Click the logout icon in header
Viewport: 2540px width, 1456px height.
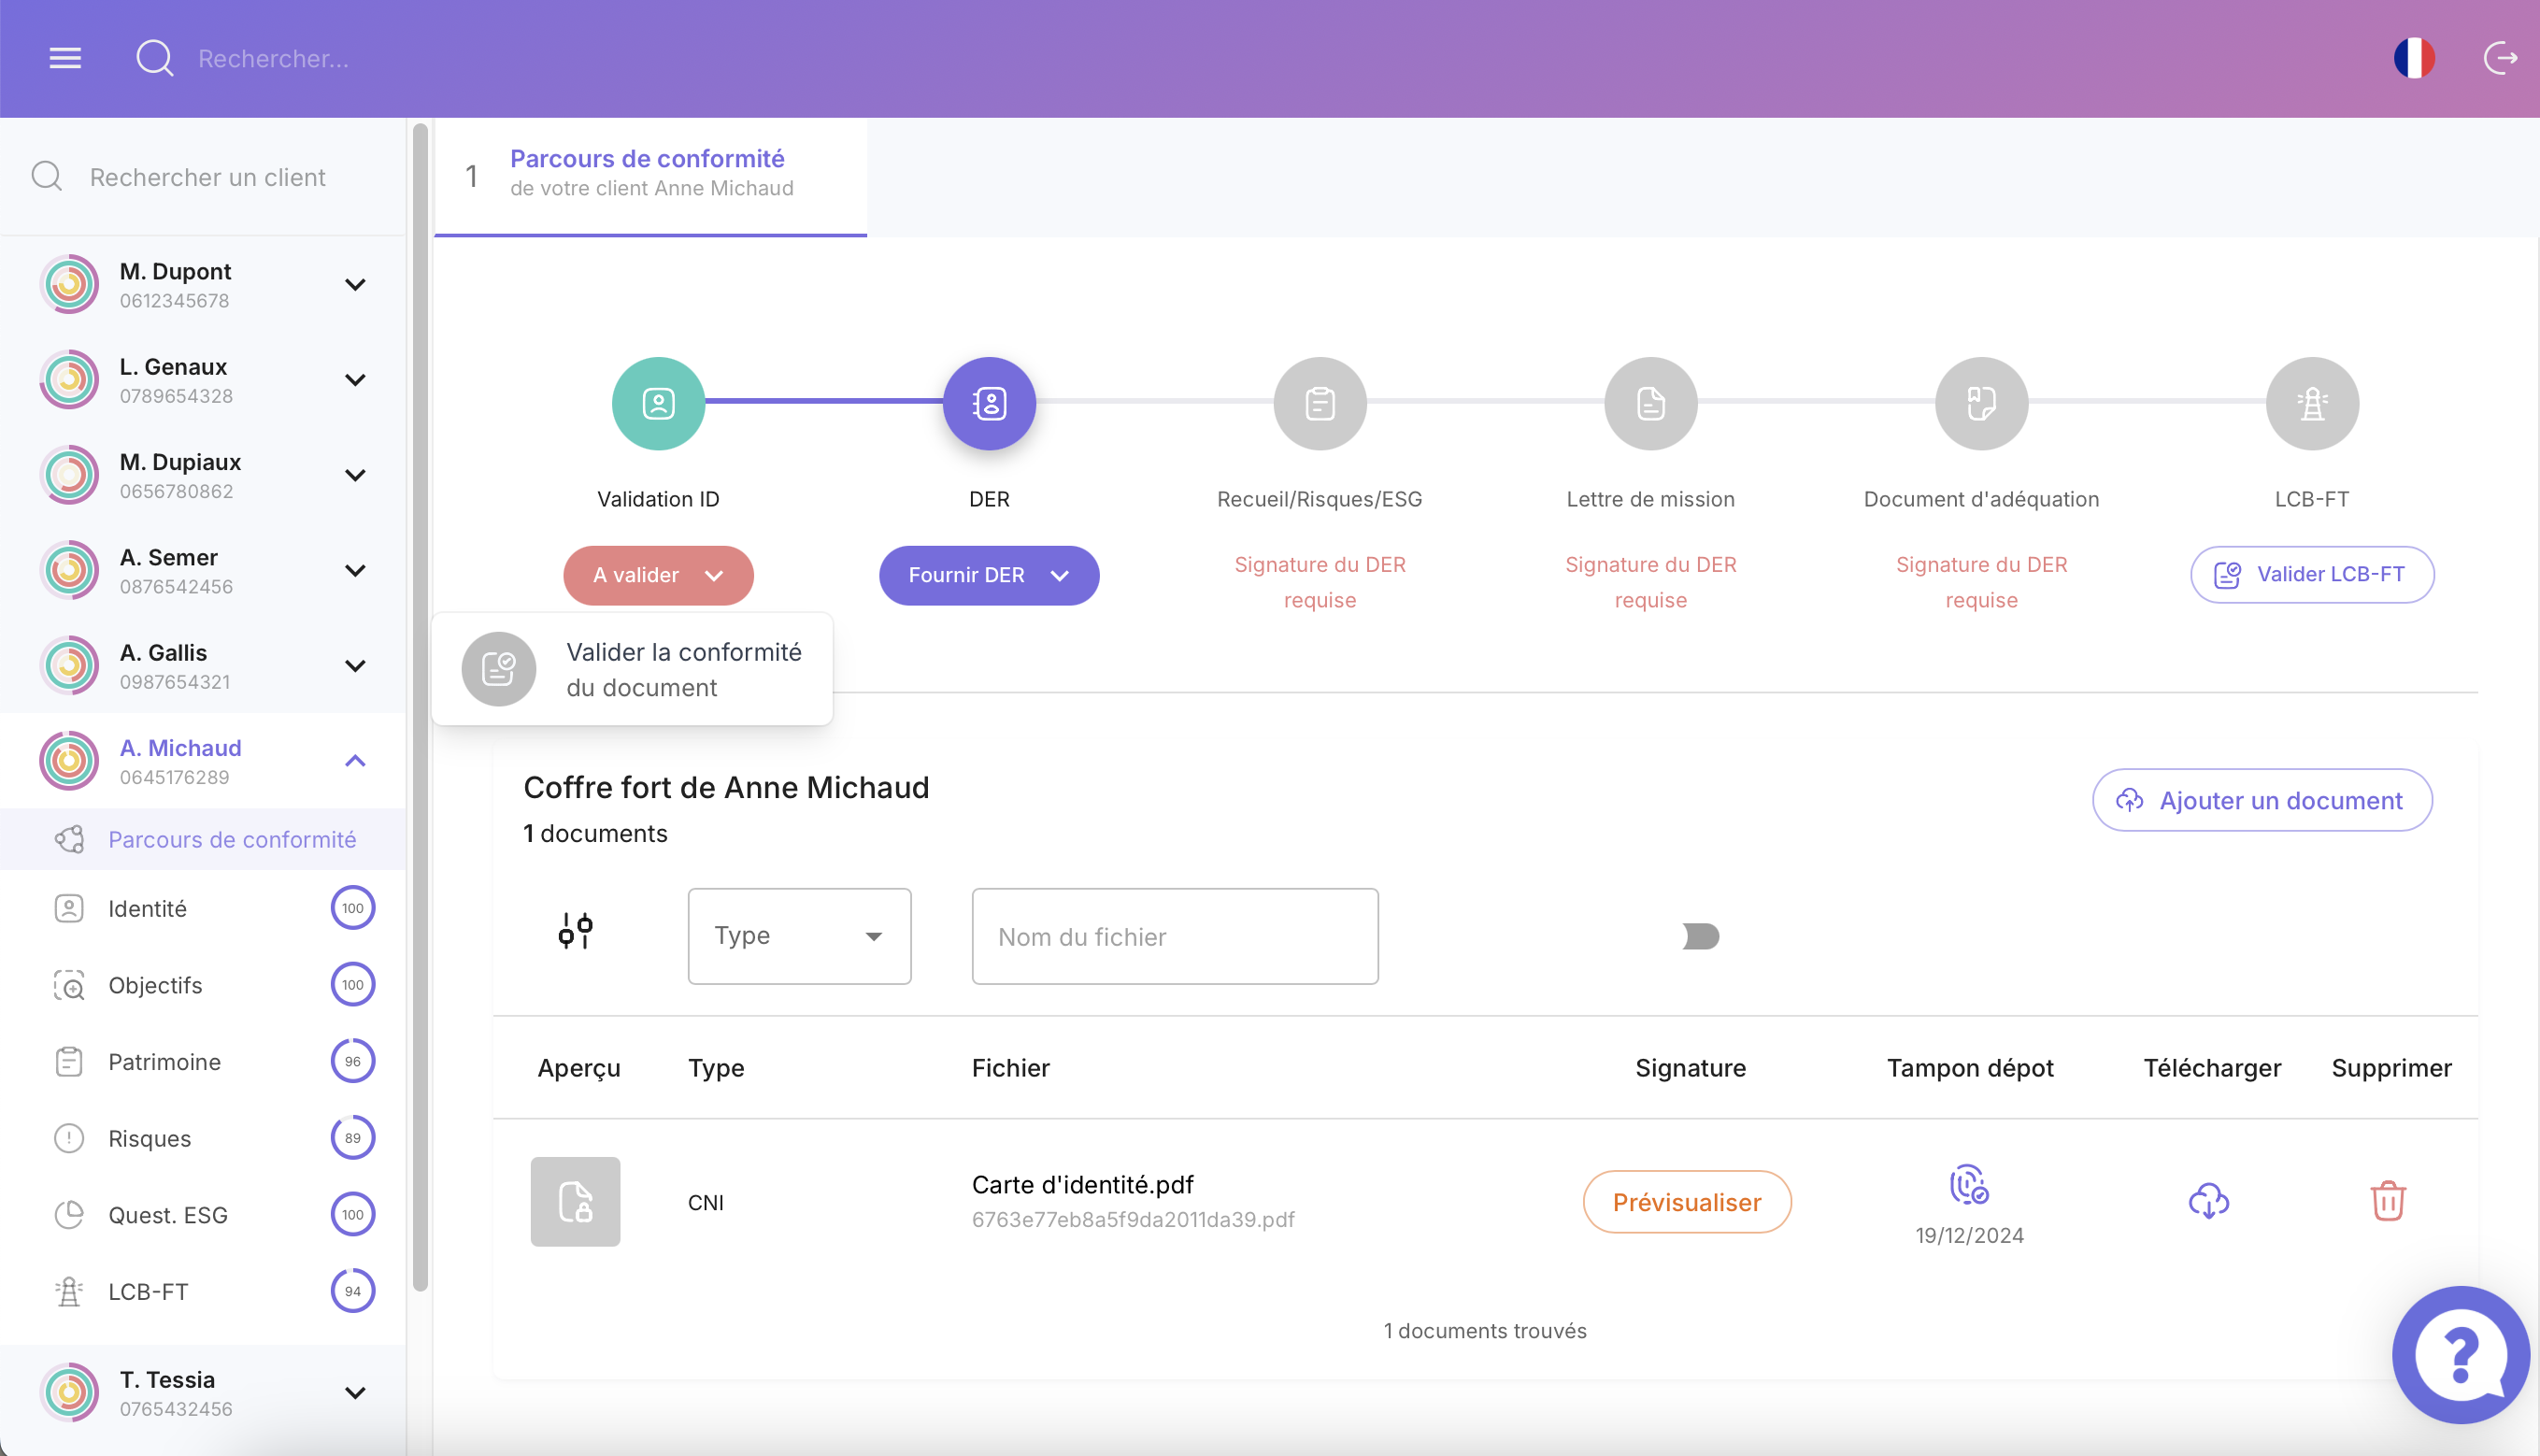[x=2500, y=58]
